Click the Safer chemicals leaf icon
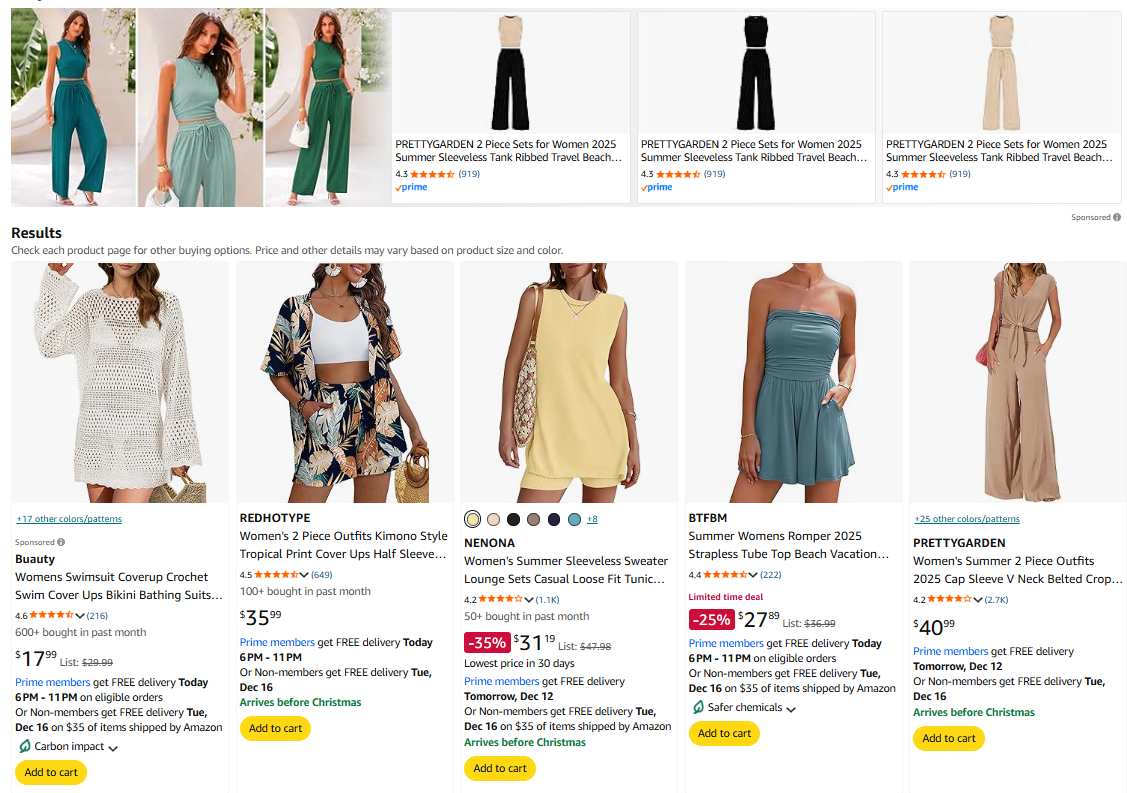Screen dimensions: 1127x793 click(699, 707)
